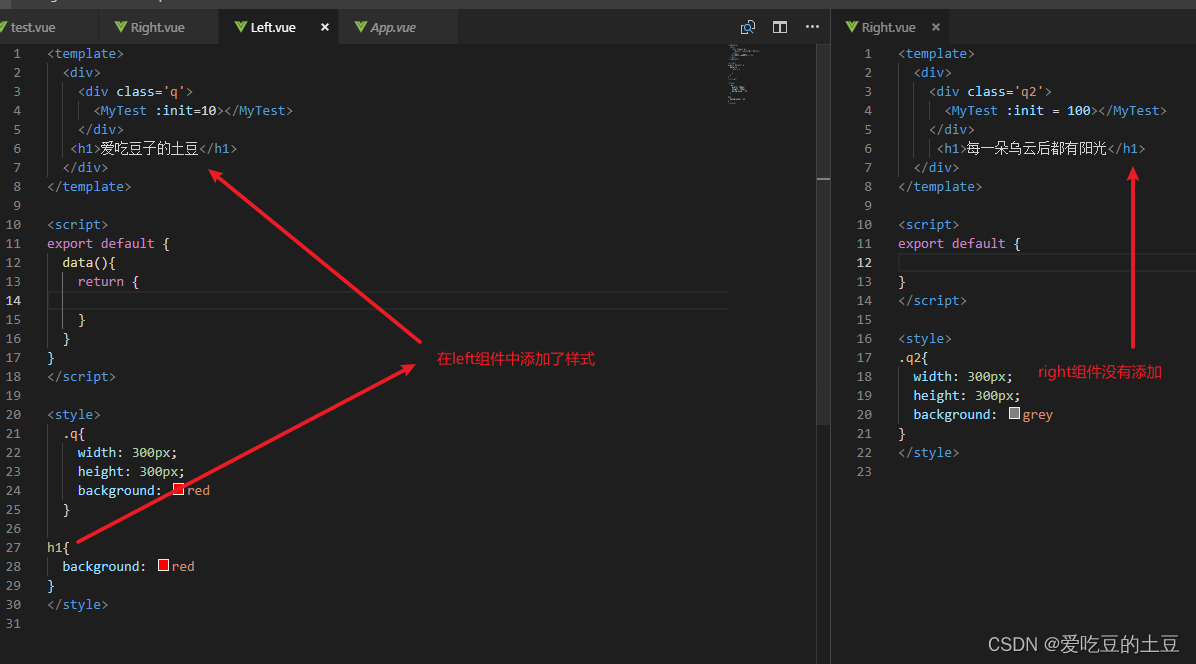The image size is (1196, 664).
Task: Click line number 16 in Right.vue gutter
Action: [864, 338]
